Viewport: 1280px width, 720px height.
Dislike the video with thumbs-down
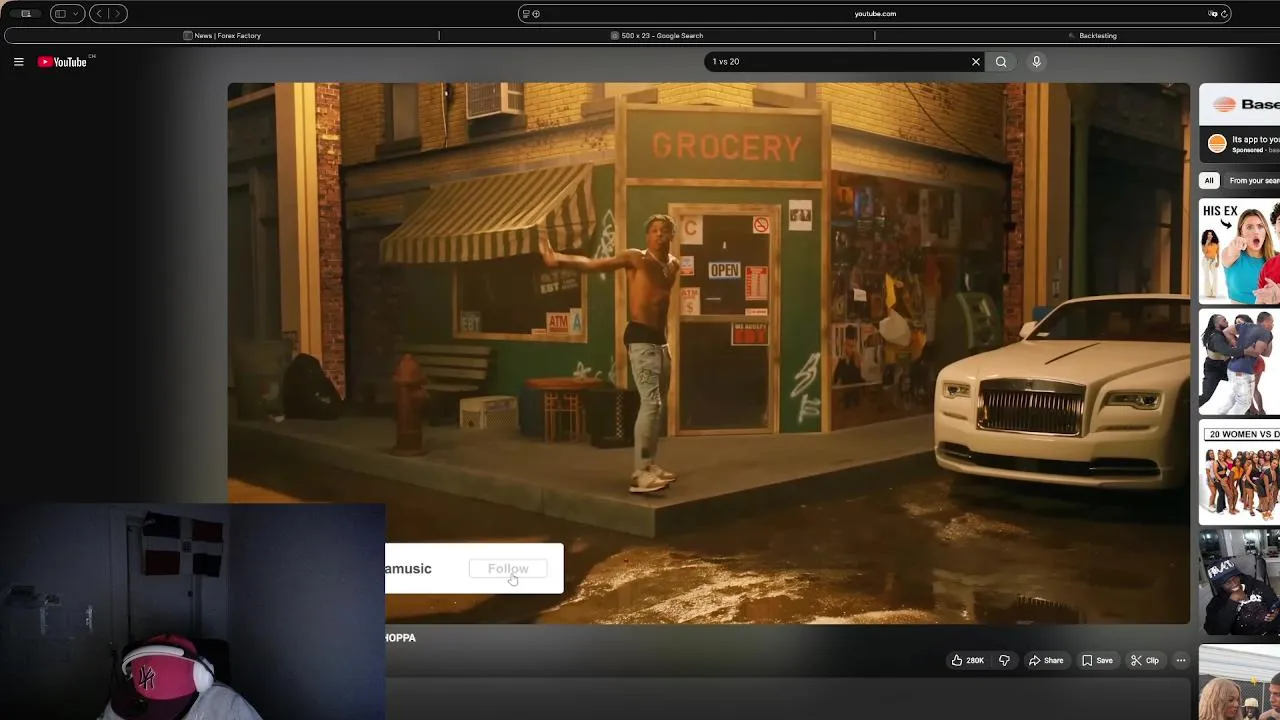pos(1004,660)
